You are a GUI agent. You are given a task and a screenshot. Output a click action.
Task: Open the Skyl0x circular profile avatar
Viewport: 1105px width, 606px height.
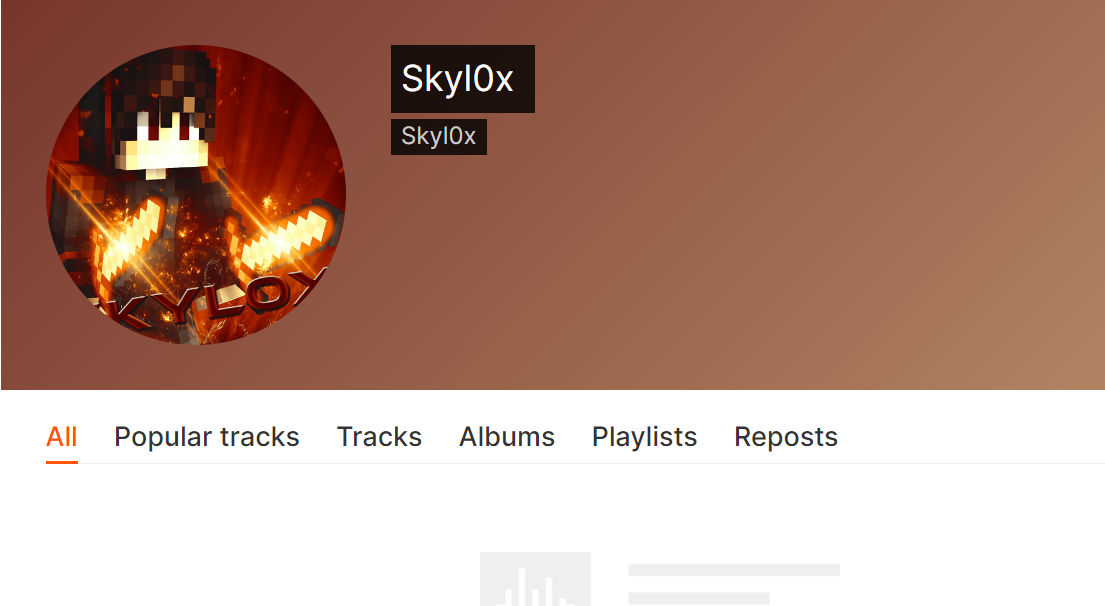[196, 195]
